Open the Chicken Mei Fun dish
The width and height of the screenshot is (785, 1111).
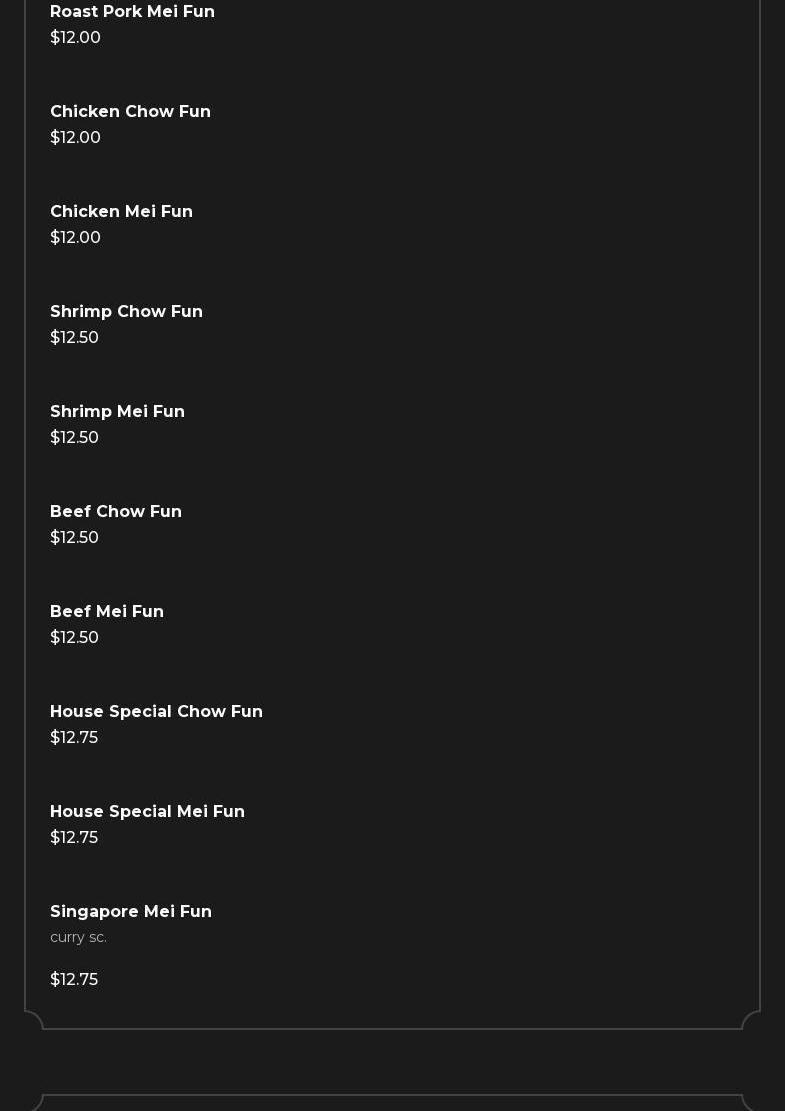click(121, 212)
